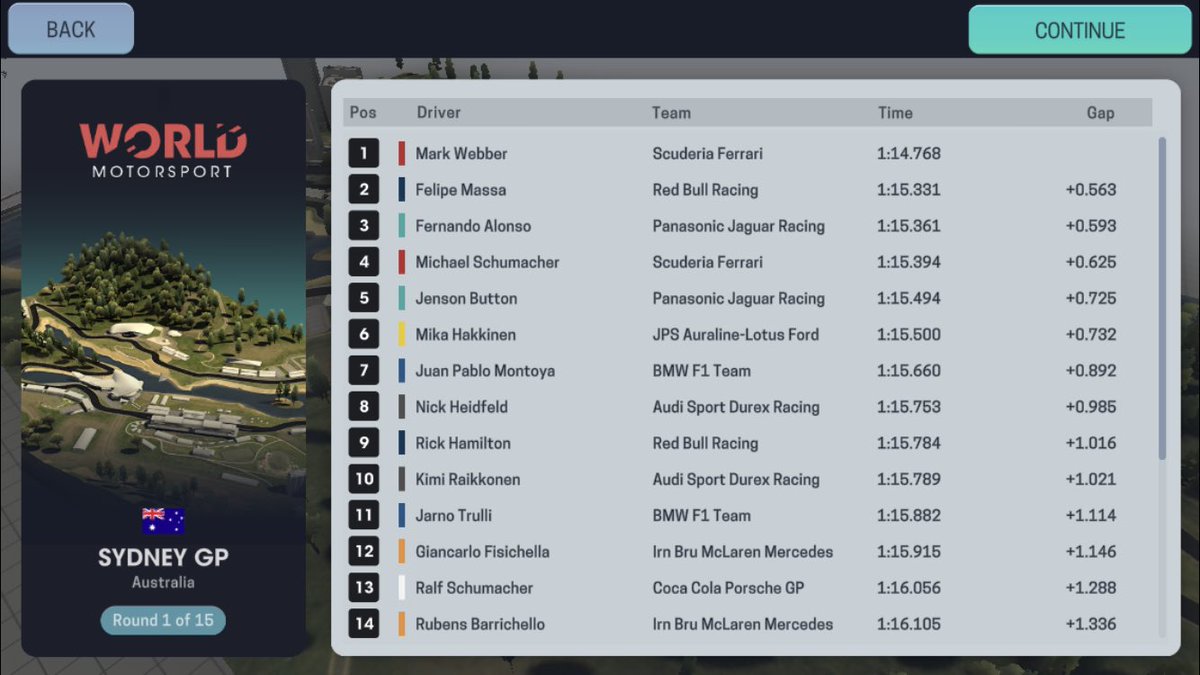Select the position 13 badge for Ralf Schumacher
Screen dimensions: 1200x675
tap(363, 588)
